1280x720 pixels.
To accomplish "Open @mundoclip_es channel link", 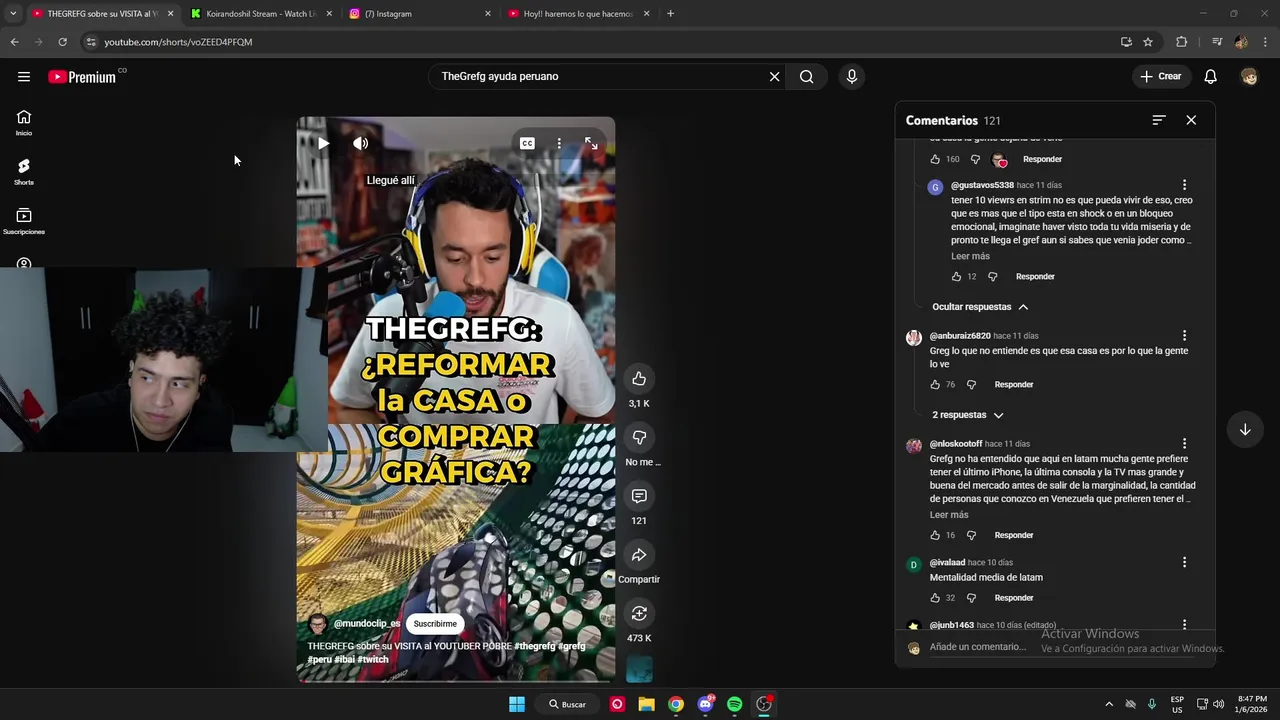I will (367, 624).
